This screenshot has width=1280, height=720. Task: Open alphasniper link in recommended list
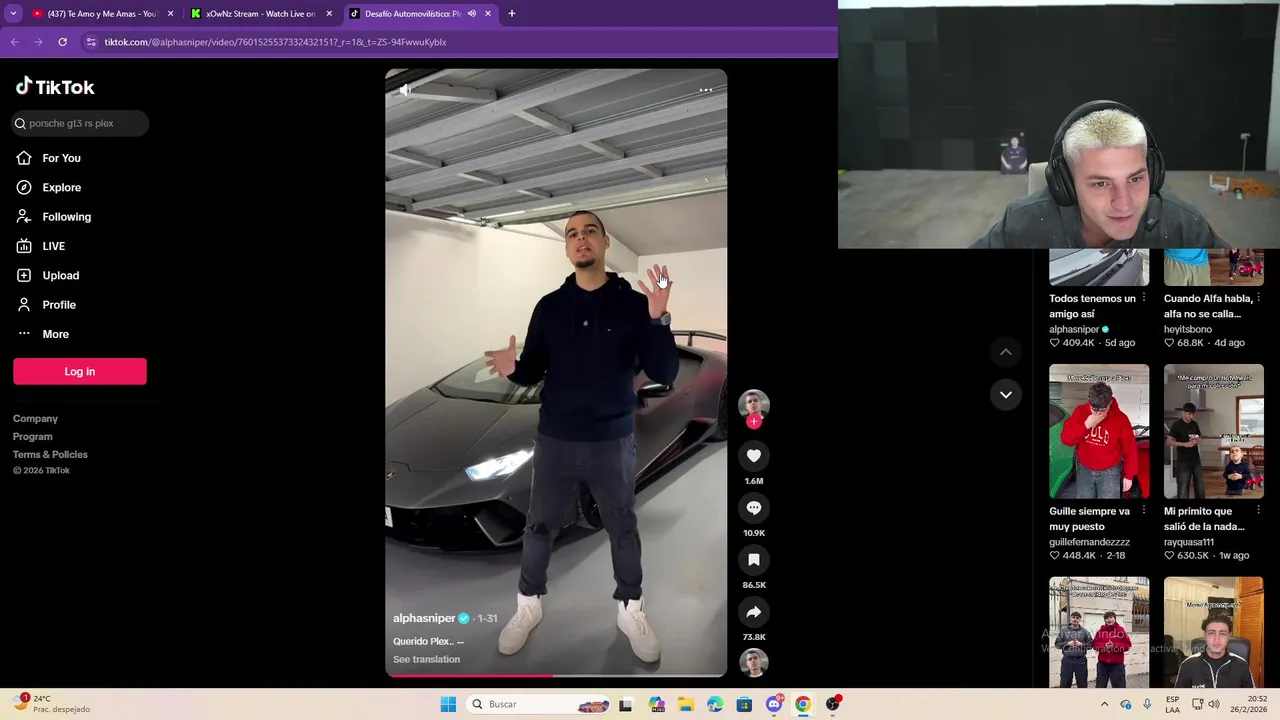(1074, 329)
